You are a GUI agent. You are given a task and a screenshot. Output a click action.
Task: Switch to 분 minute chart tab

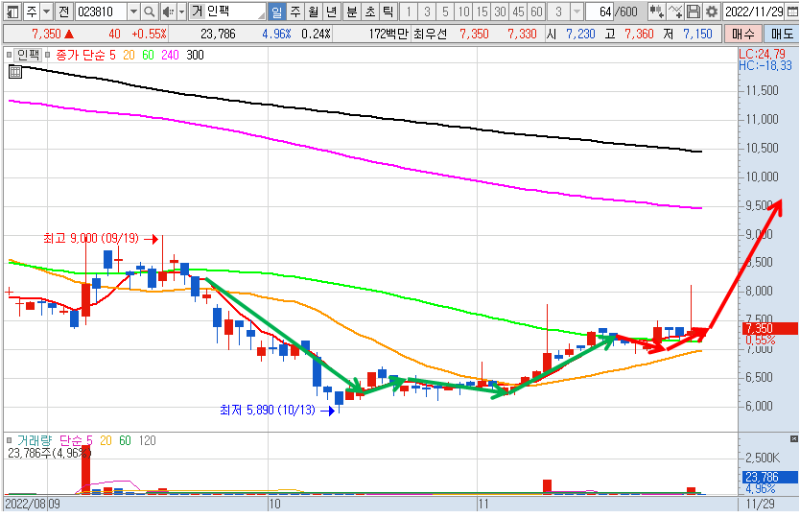352,11
